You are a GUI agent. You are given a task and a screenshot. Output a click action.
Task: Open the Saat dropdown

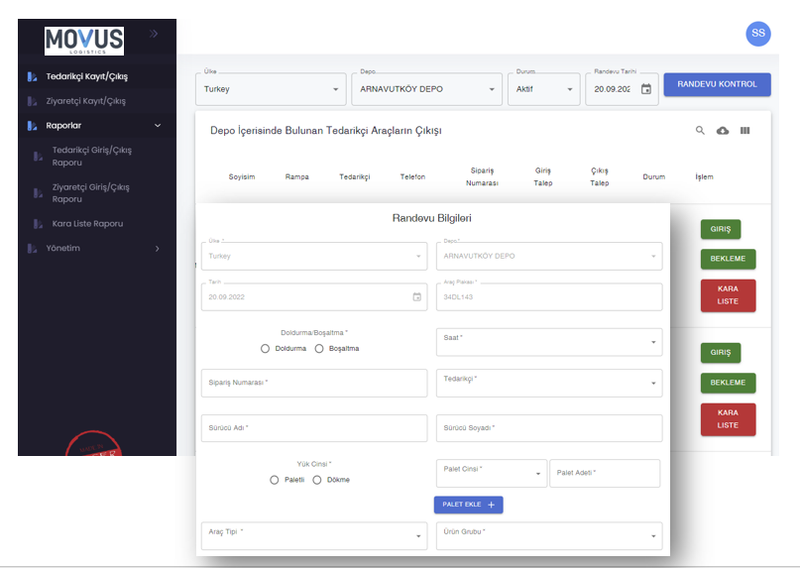[x=549, y=342]
